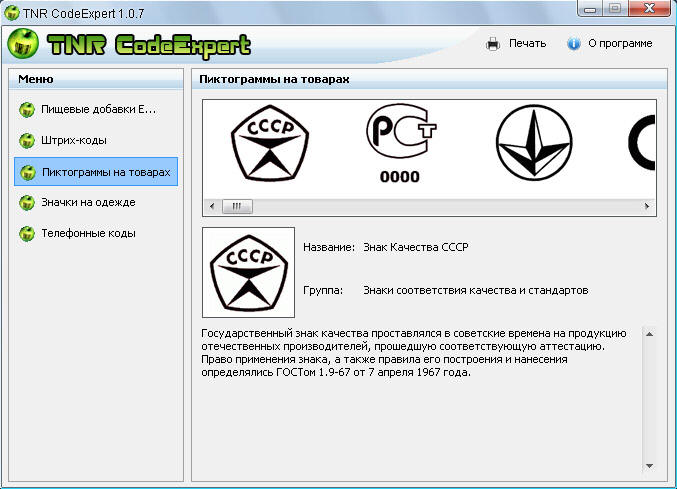Screen dimensions: 677x489
Task: Click the gallery scrollbar right arrow
Action: pyautogui.click(x=647, y=206)
